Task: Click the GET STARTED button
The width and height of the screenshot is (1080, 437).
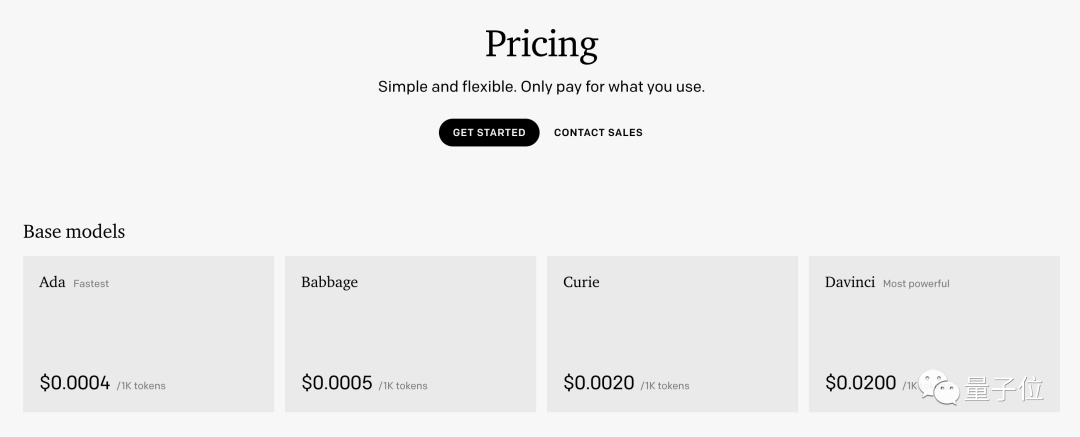Action: (x=489, y=132)
